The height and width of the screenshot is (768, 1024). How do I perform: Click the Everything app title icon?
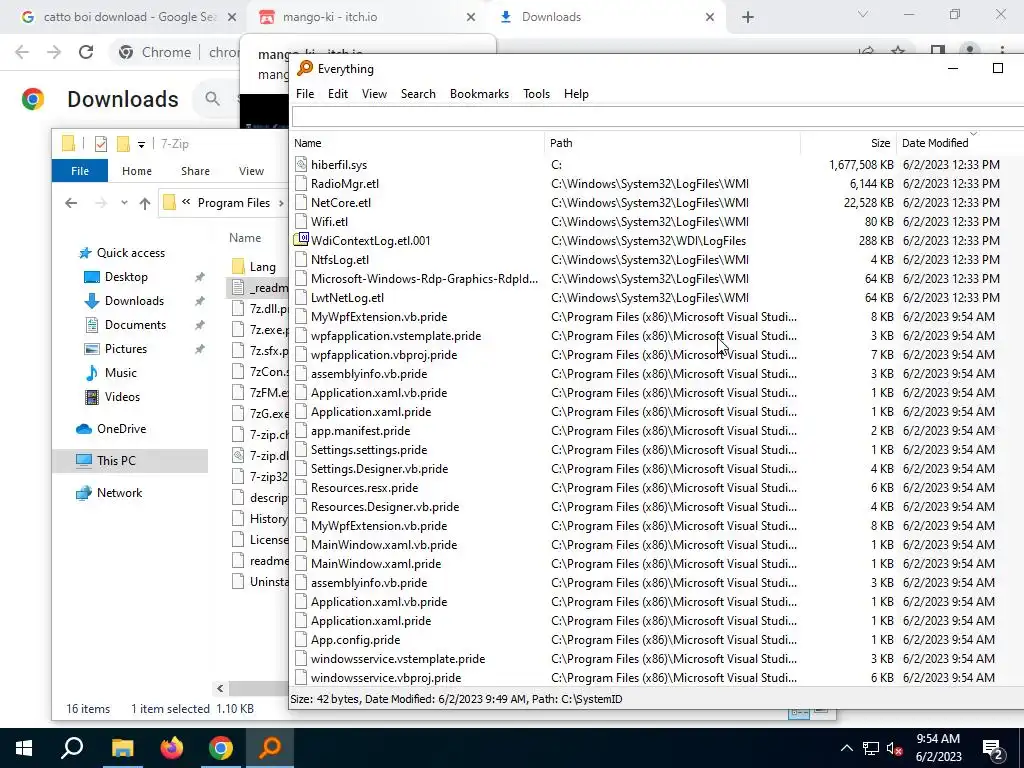click(304, 68)
